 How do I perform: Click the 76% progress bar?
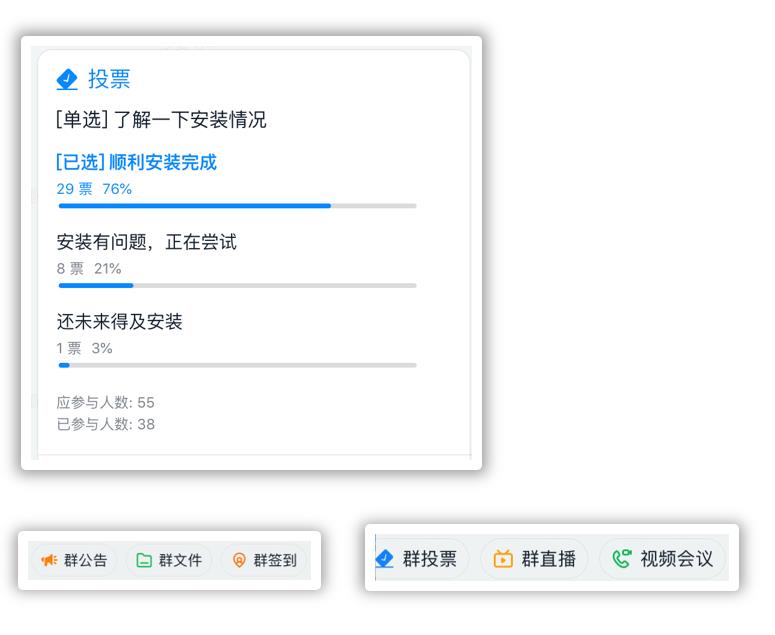237,206
